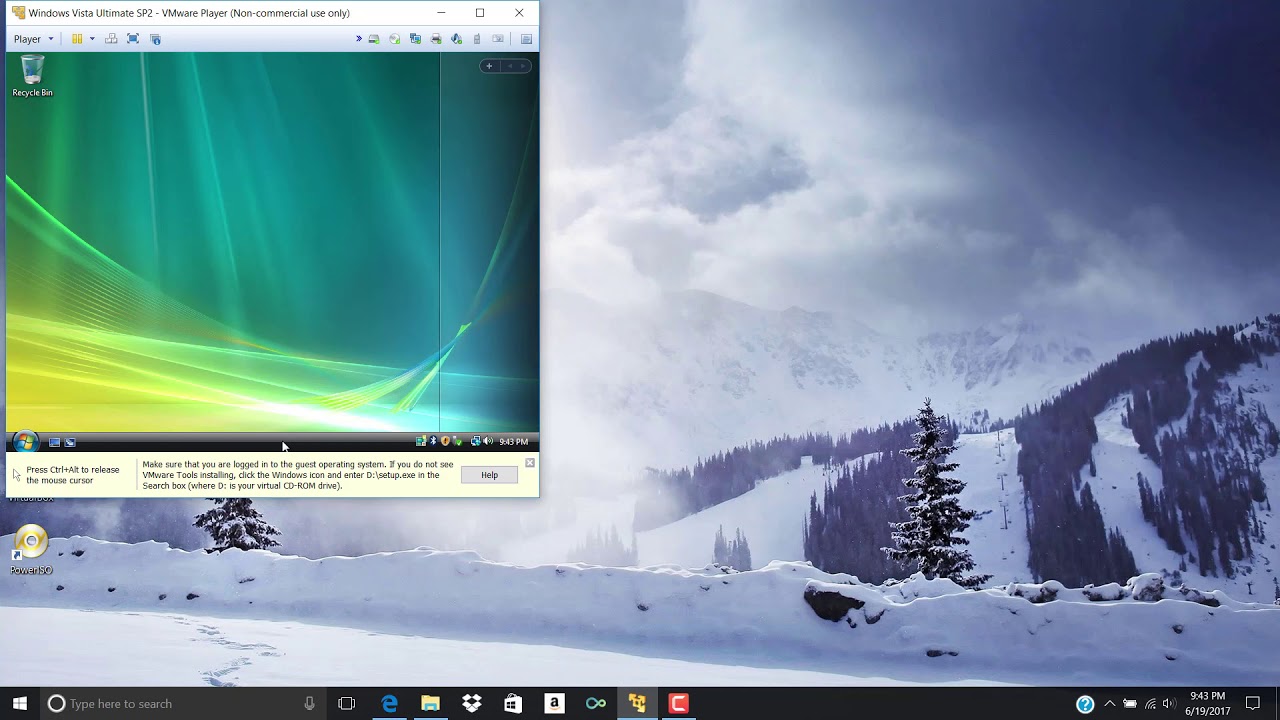
Task: Click the network adapter device icon
Action: [x=415, y=39]
